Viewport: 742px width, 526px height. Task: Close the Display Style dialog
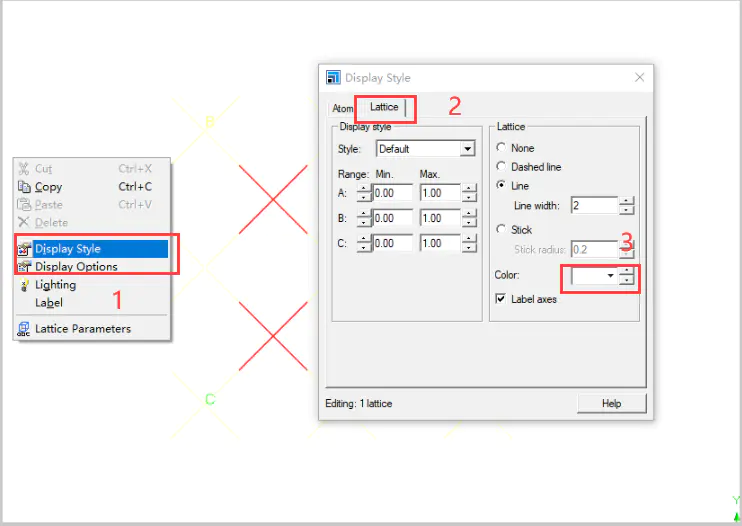pos(639,77)
